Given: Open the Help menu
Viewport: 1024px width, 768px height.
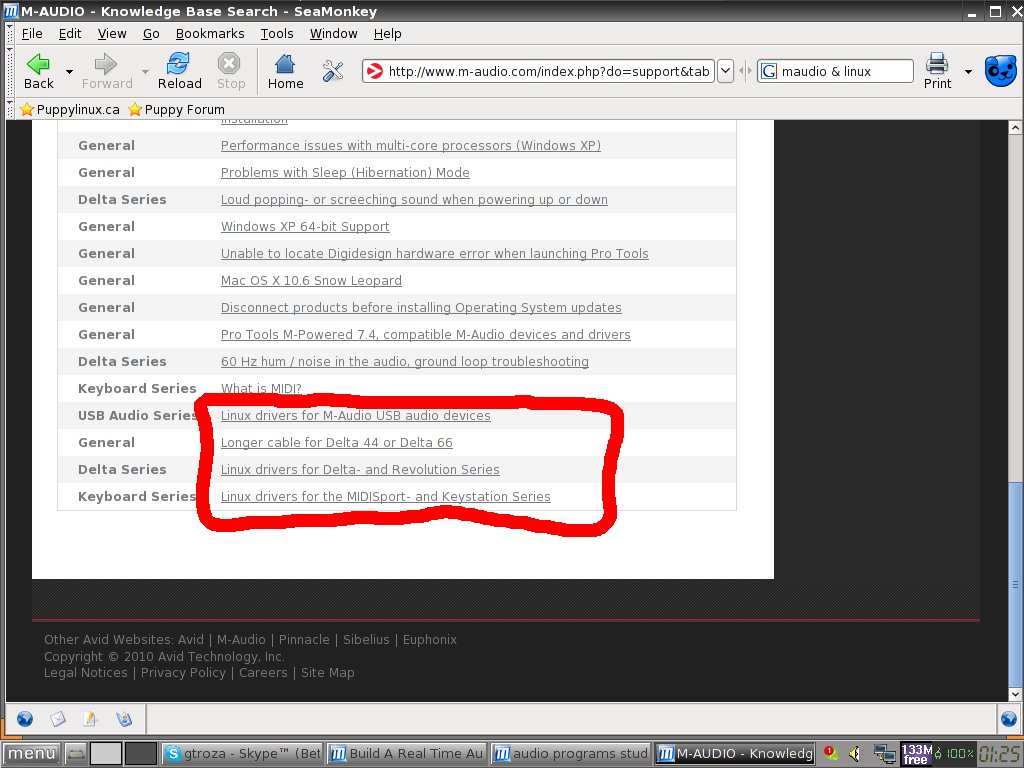Looking at the screenshot, I should (x=387, y=33).
